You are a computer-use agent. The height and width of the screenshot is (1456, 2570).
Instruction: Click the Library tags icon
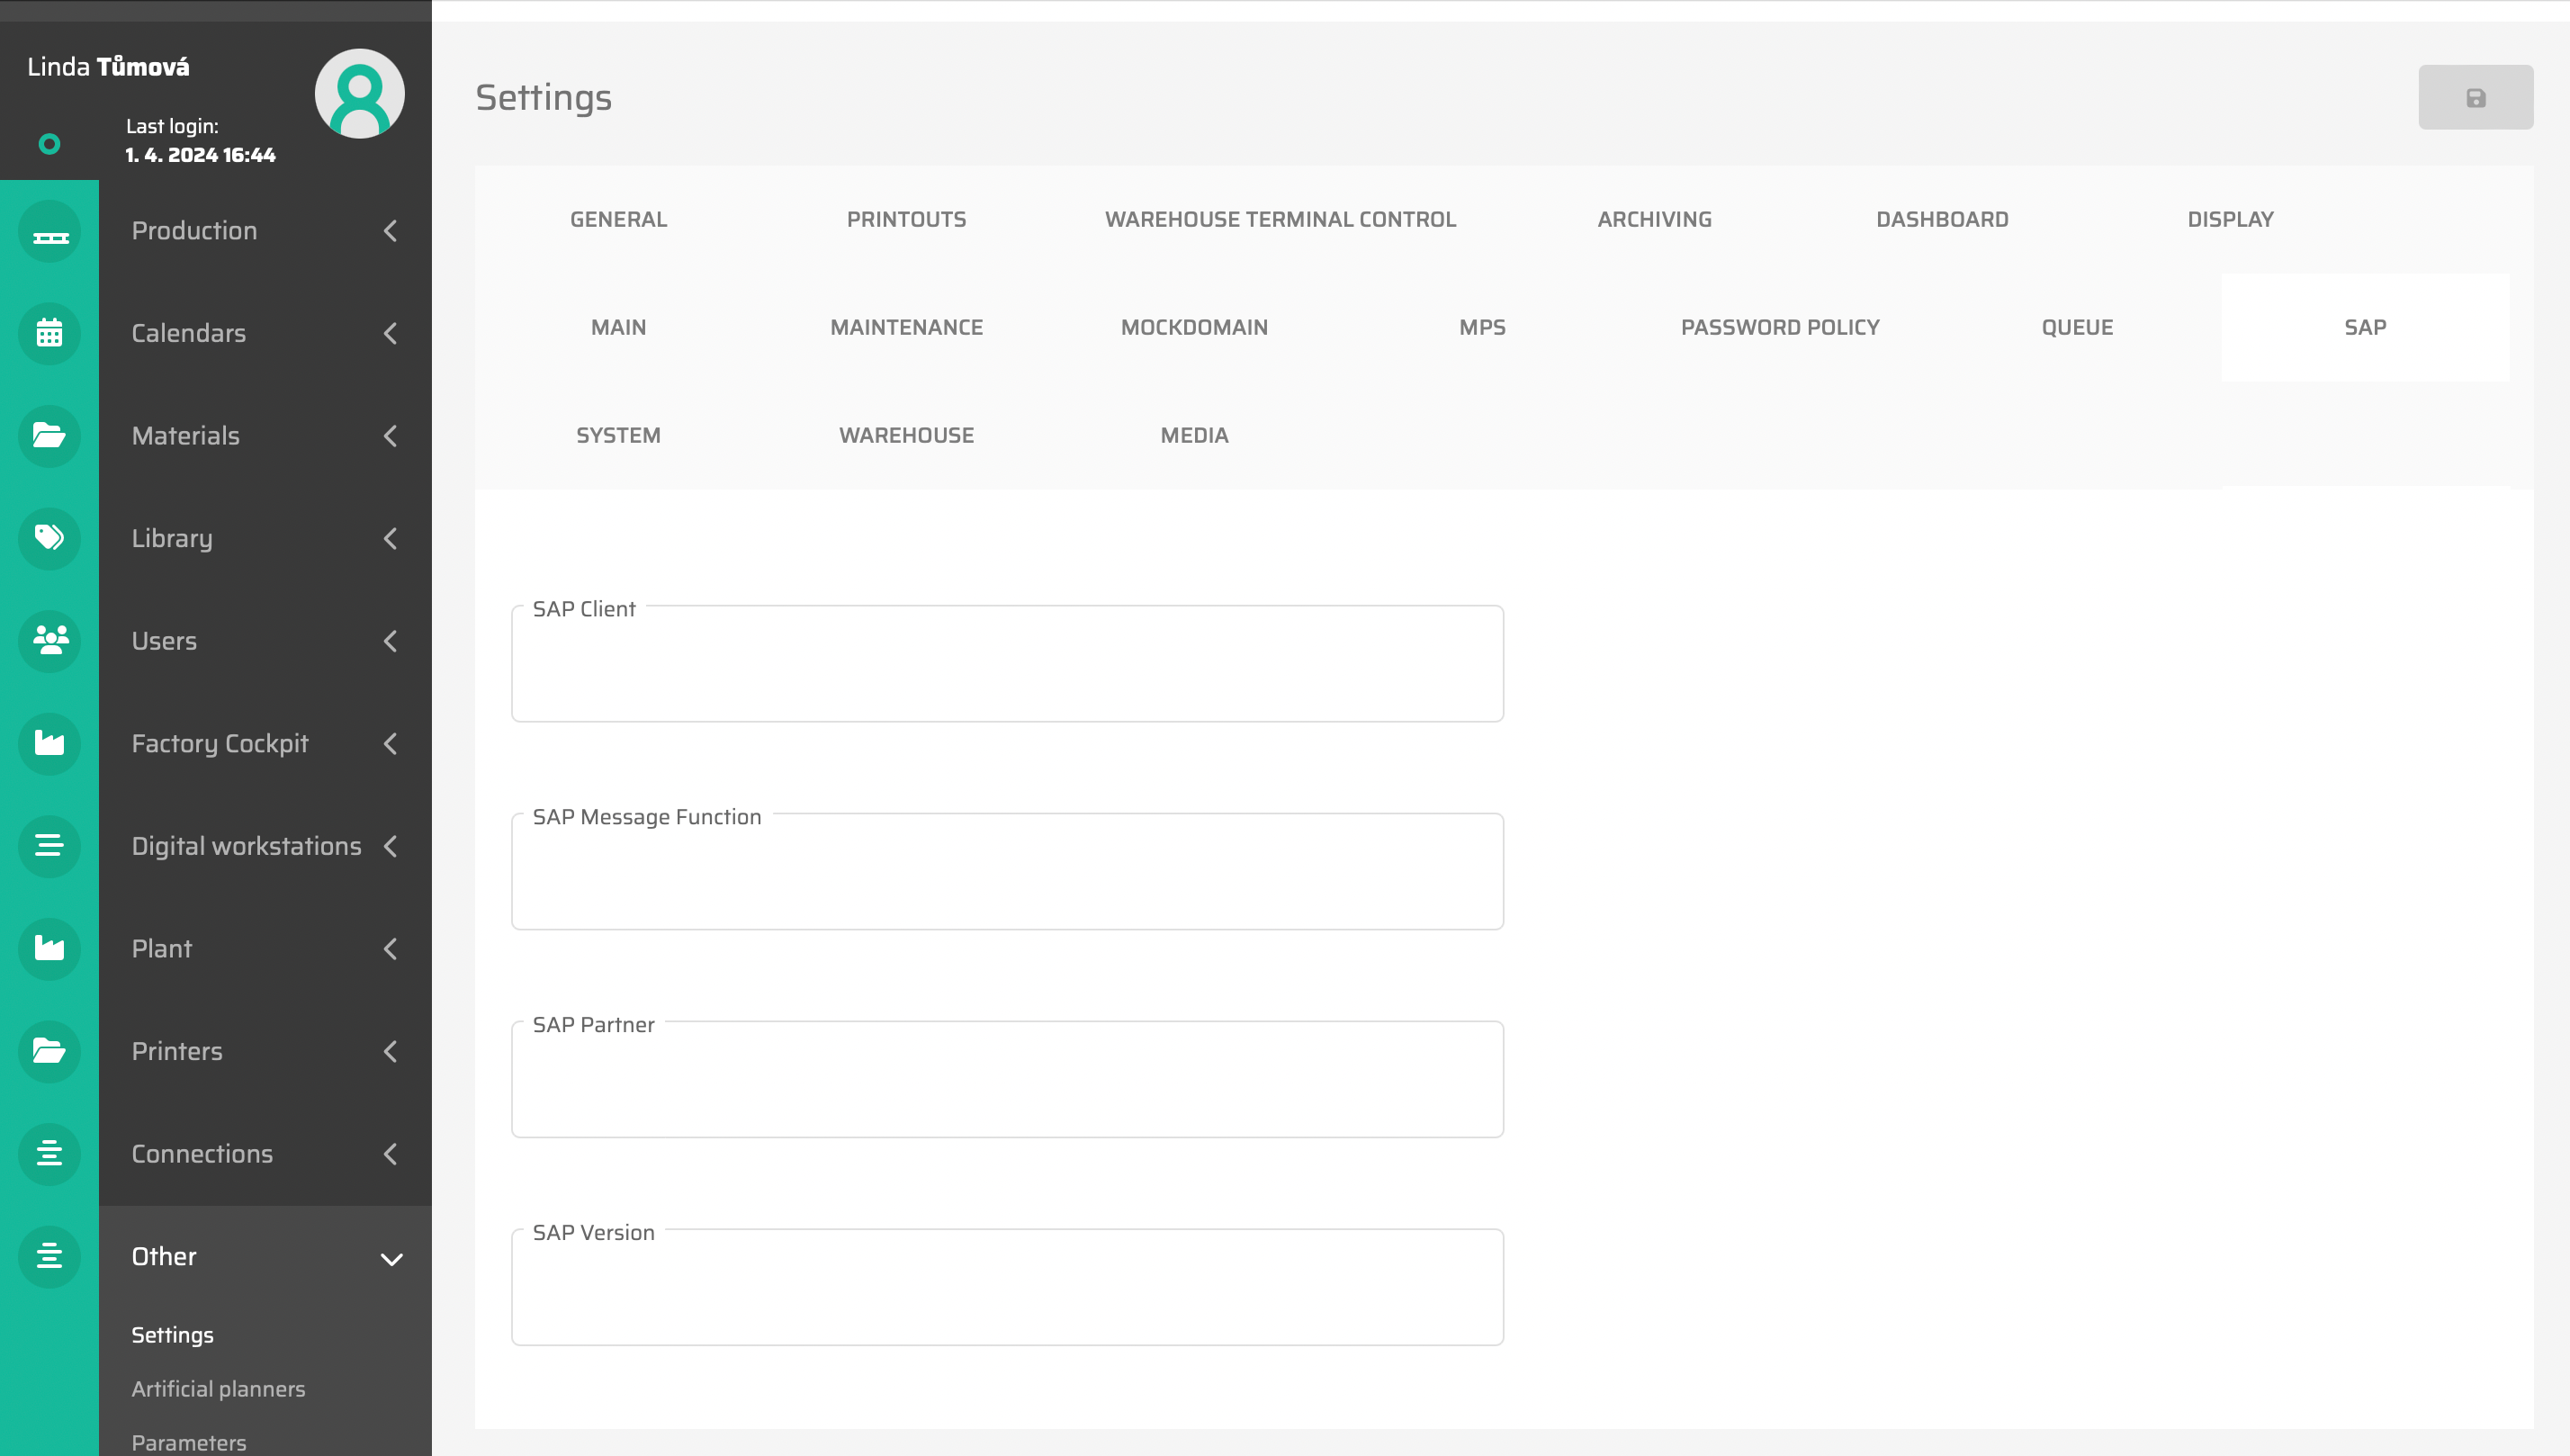coord(49,539)
